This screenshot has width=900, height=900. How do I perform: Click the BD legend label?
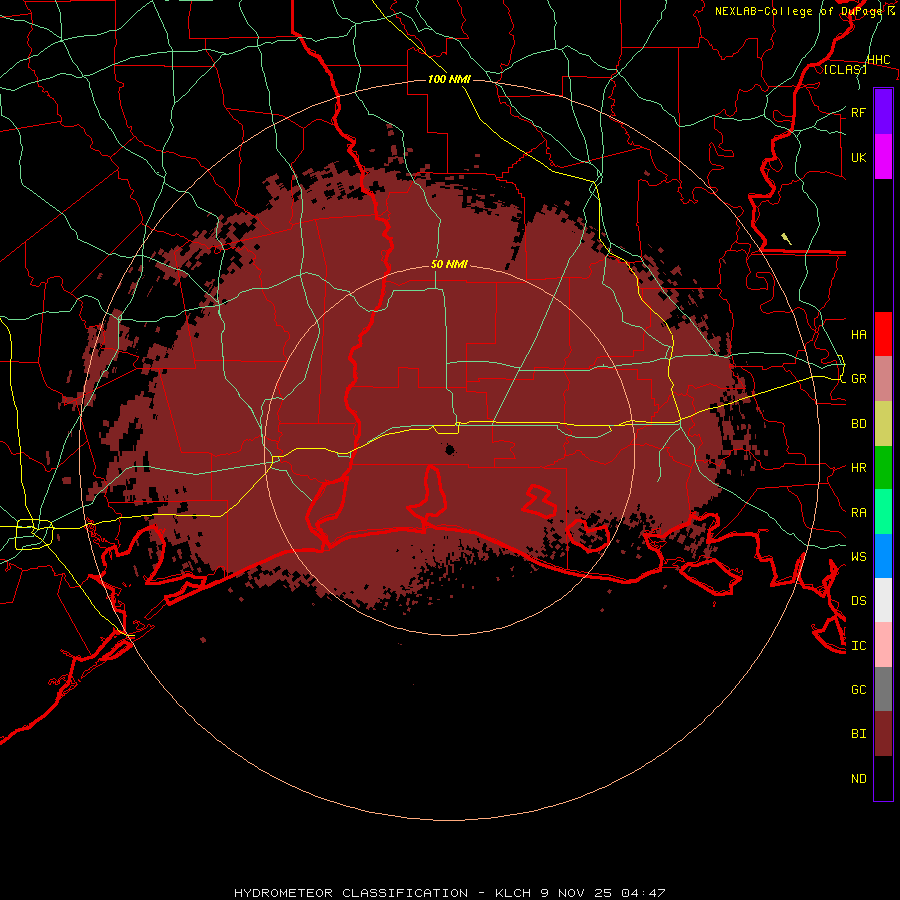pos(858,424)
